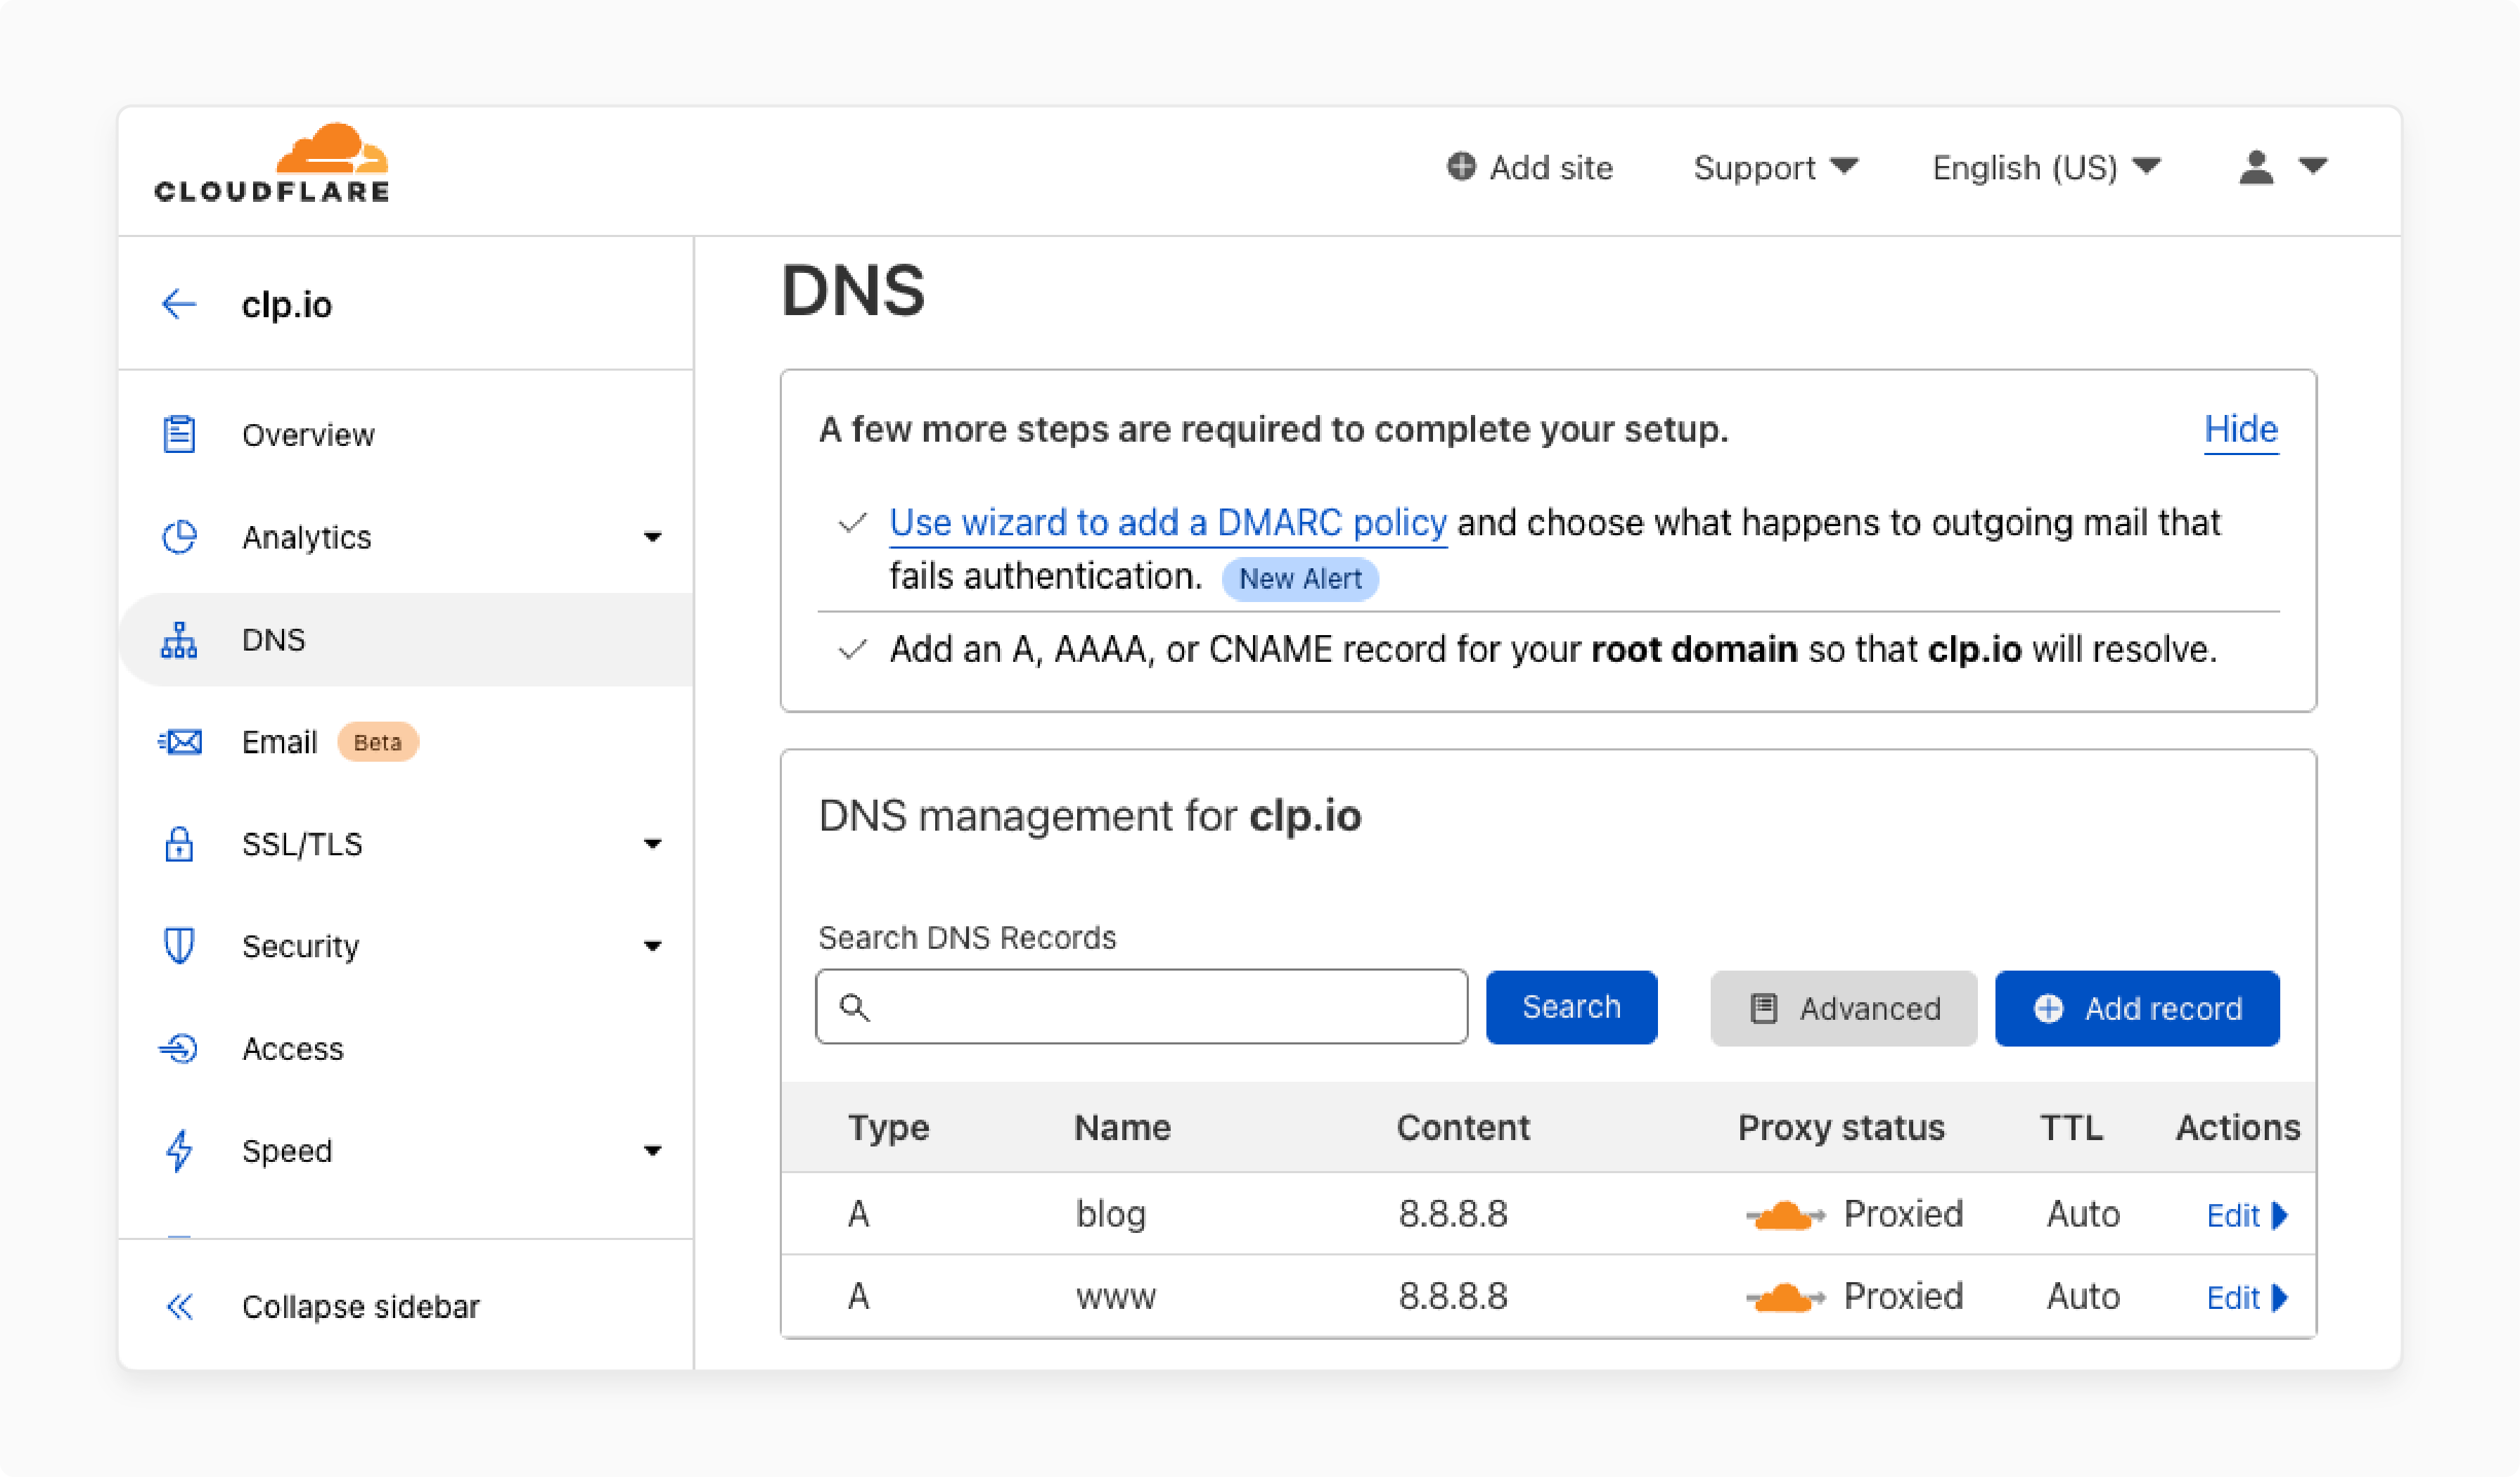This screenshot has width=2520, height=1477.
Task: Click the Analytics pie chart icon
Action: 179,537
